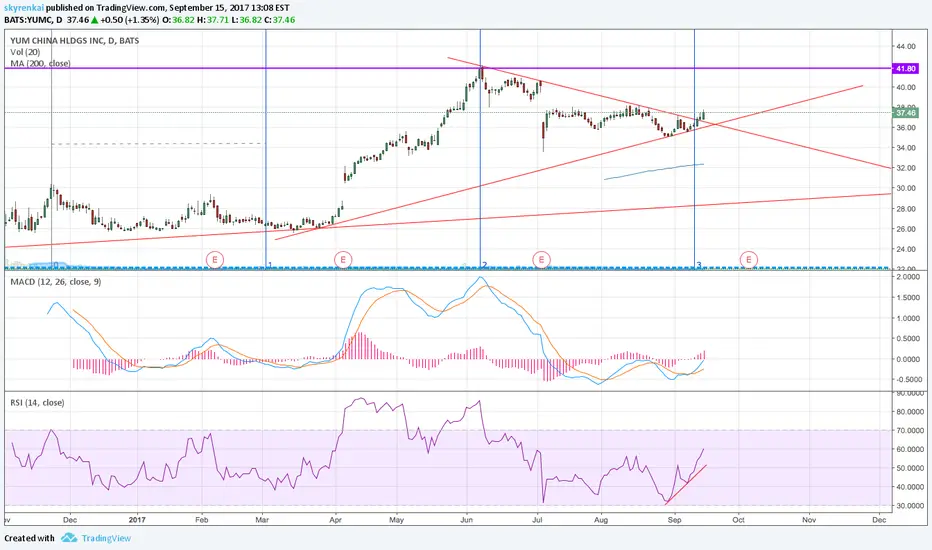This screenshot has height=550, width=932.
Task: Click the 'Created with' caption text
Action: tap(29, 538)
